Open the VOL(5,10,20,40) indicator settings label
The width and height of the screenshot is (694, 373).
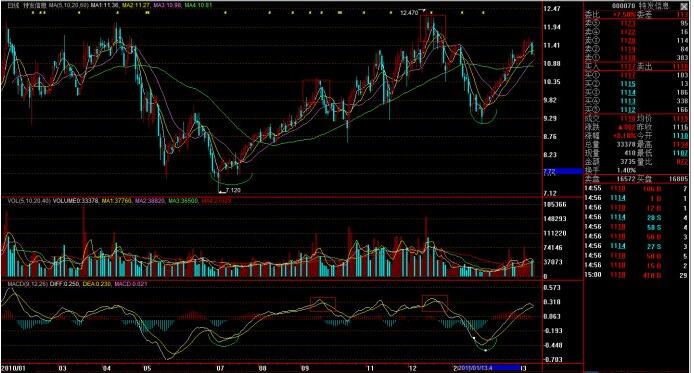tap(29, 201)
